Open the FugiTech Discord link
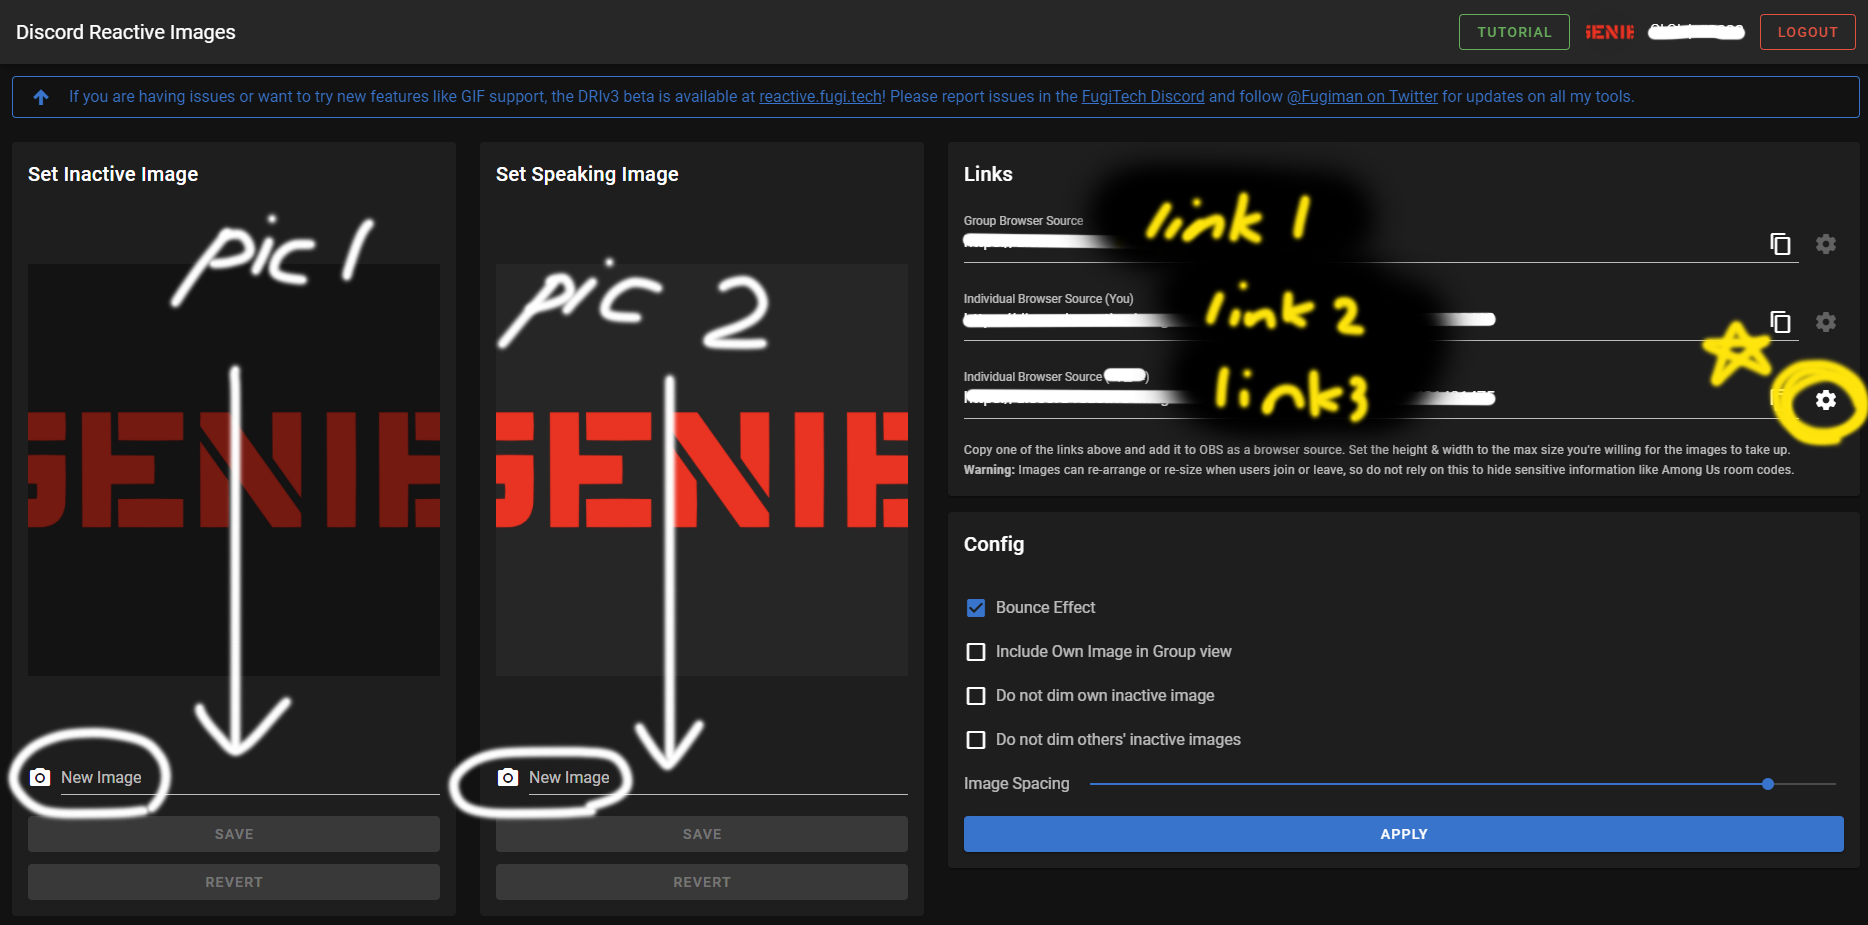Image resolution: width=1868 pixels, height=925 pixels. pos(1143,97)
